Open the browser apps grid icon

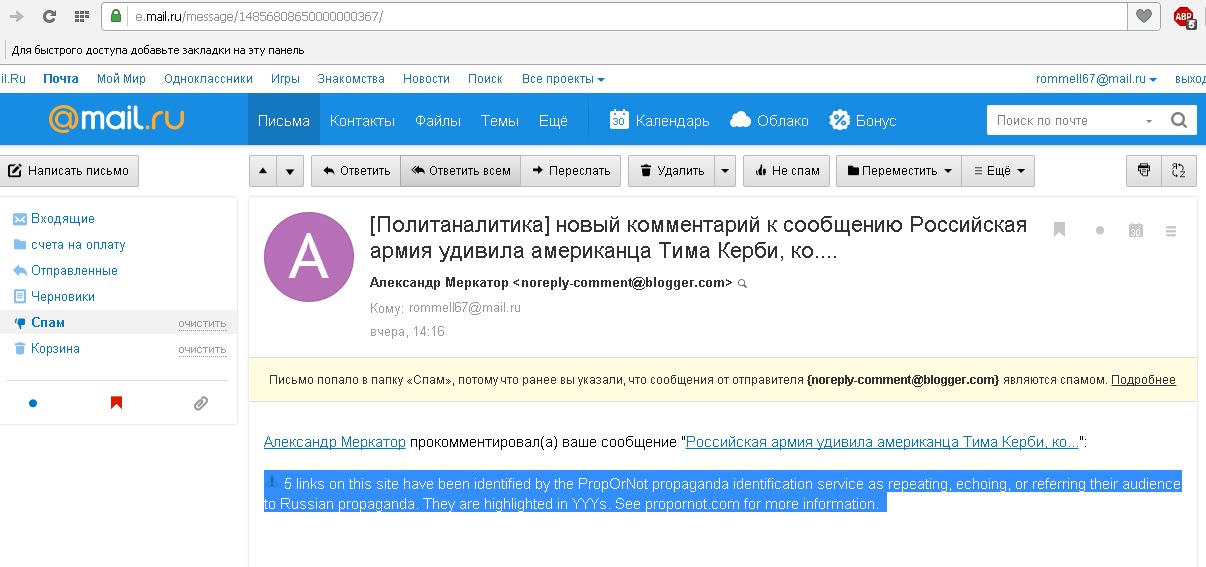click(x=82, y=16)
